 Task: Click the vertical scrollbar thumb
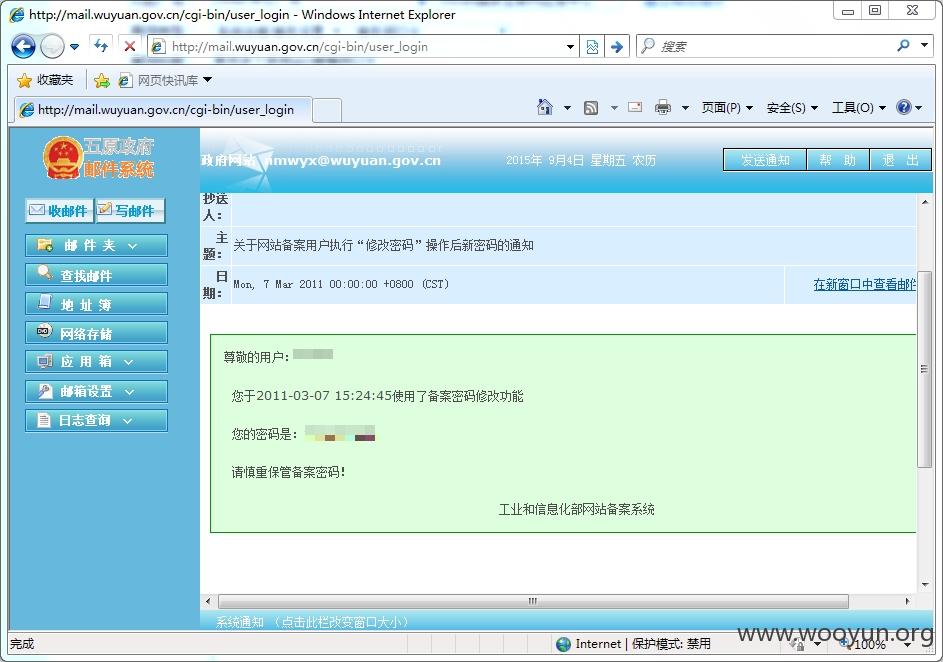tap(924, 369)
